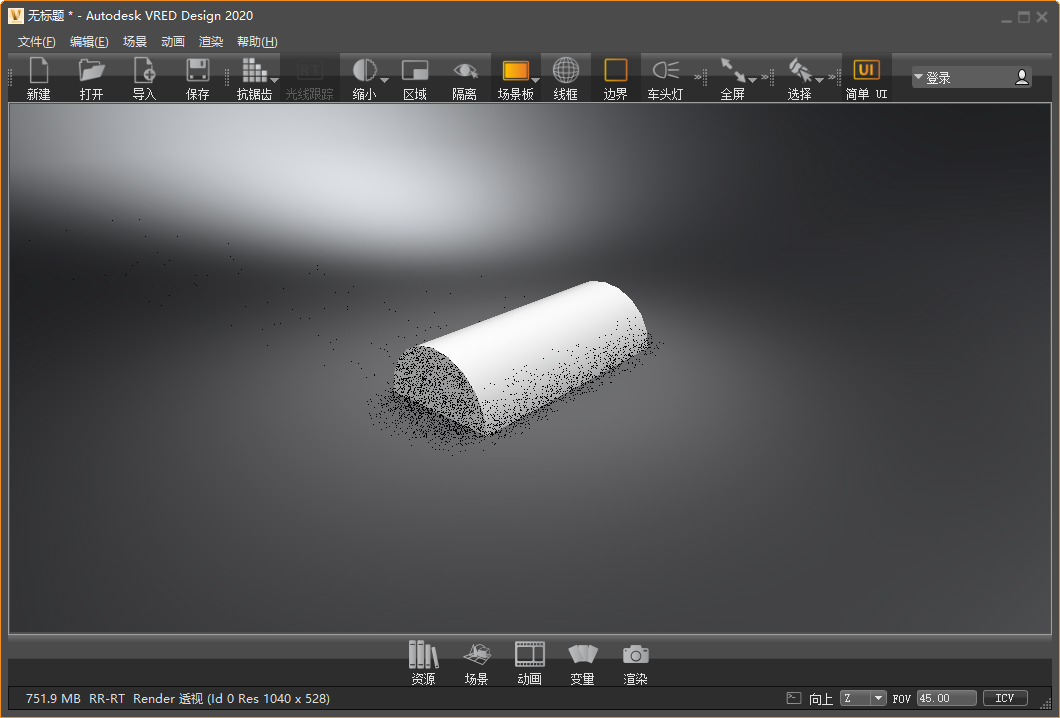Open the 资源 (Assets) panel at the bottom
The image size is (1060, 718).
(422, 660)
